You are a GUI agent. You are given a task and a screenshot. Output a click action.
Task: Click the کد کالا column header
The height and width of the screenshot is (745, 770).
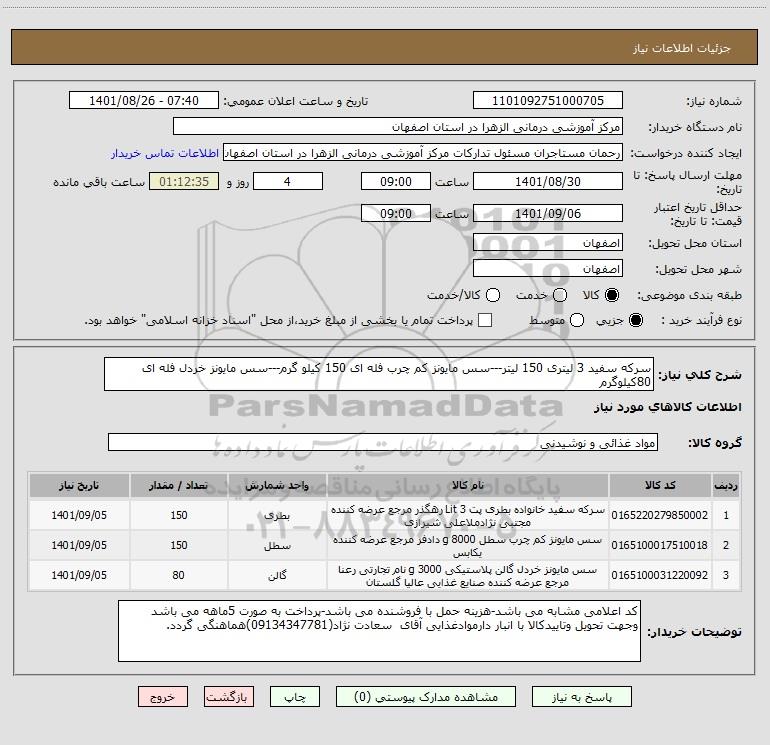pos(660,486)
